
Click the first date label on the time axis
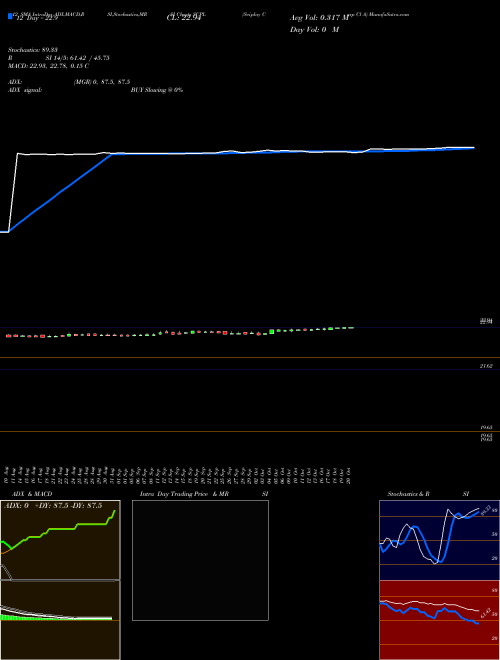(x=7, y=474)
